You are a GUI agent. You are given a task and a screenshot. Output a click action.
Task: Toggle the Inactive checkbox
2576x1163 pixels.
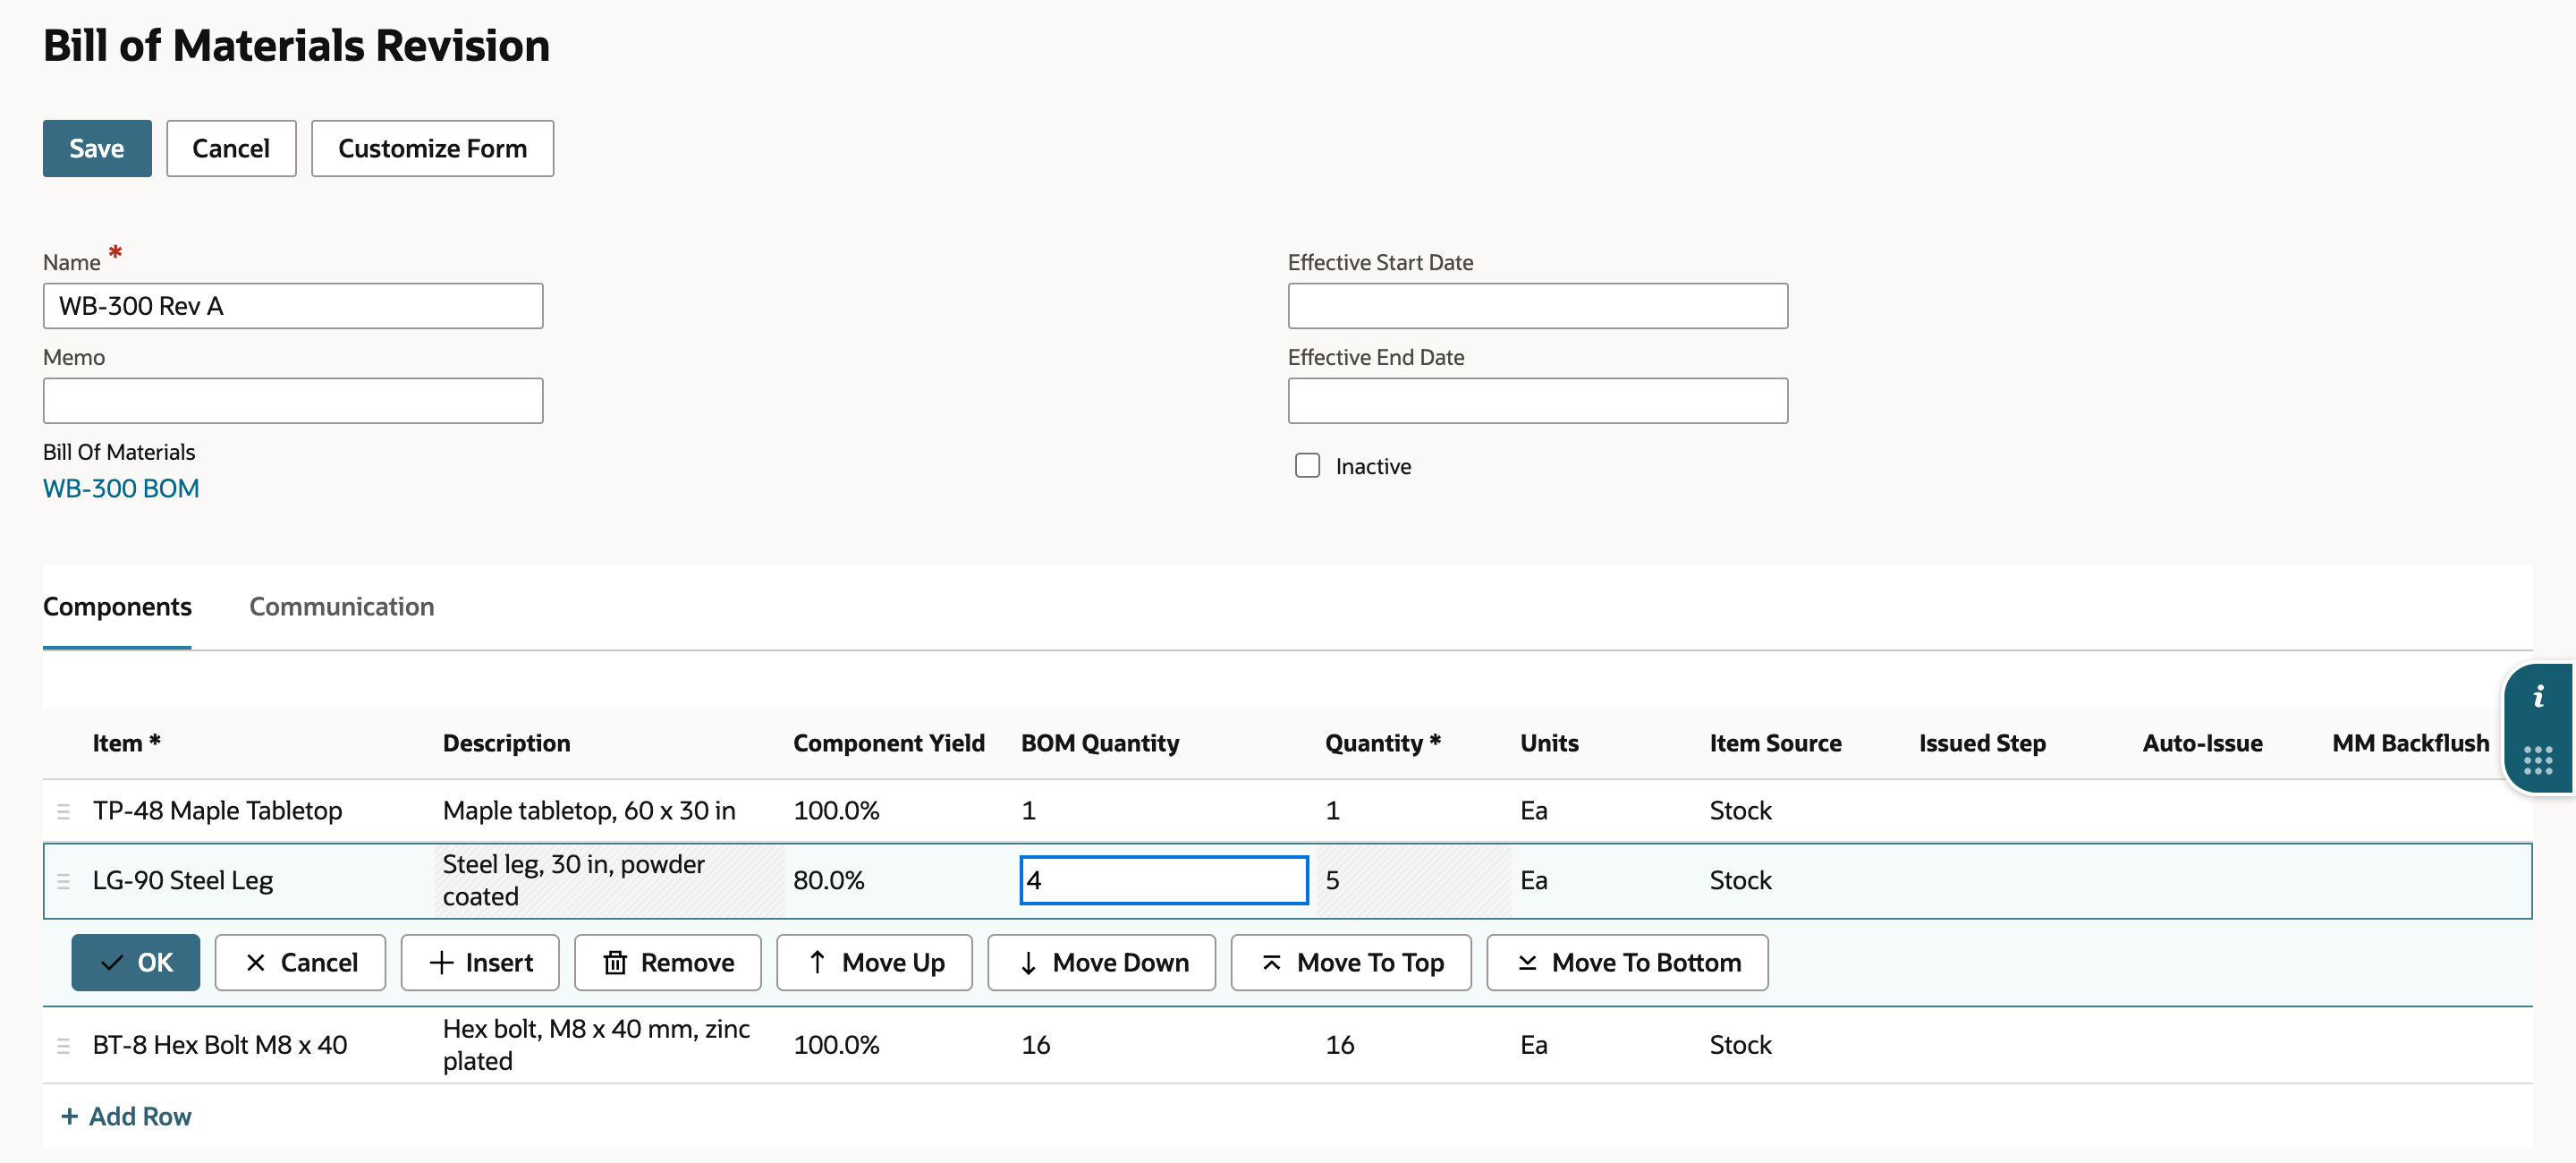coord(1307,465)
